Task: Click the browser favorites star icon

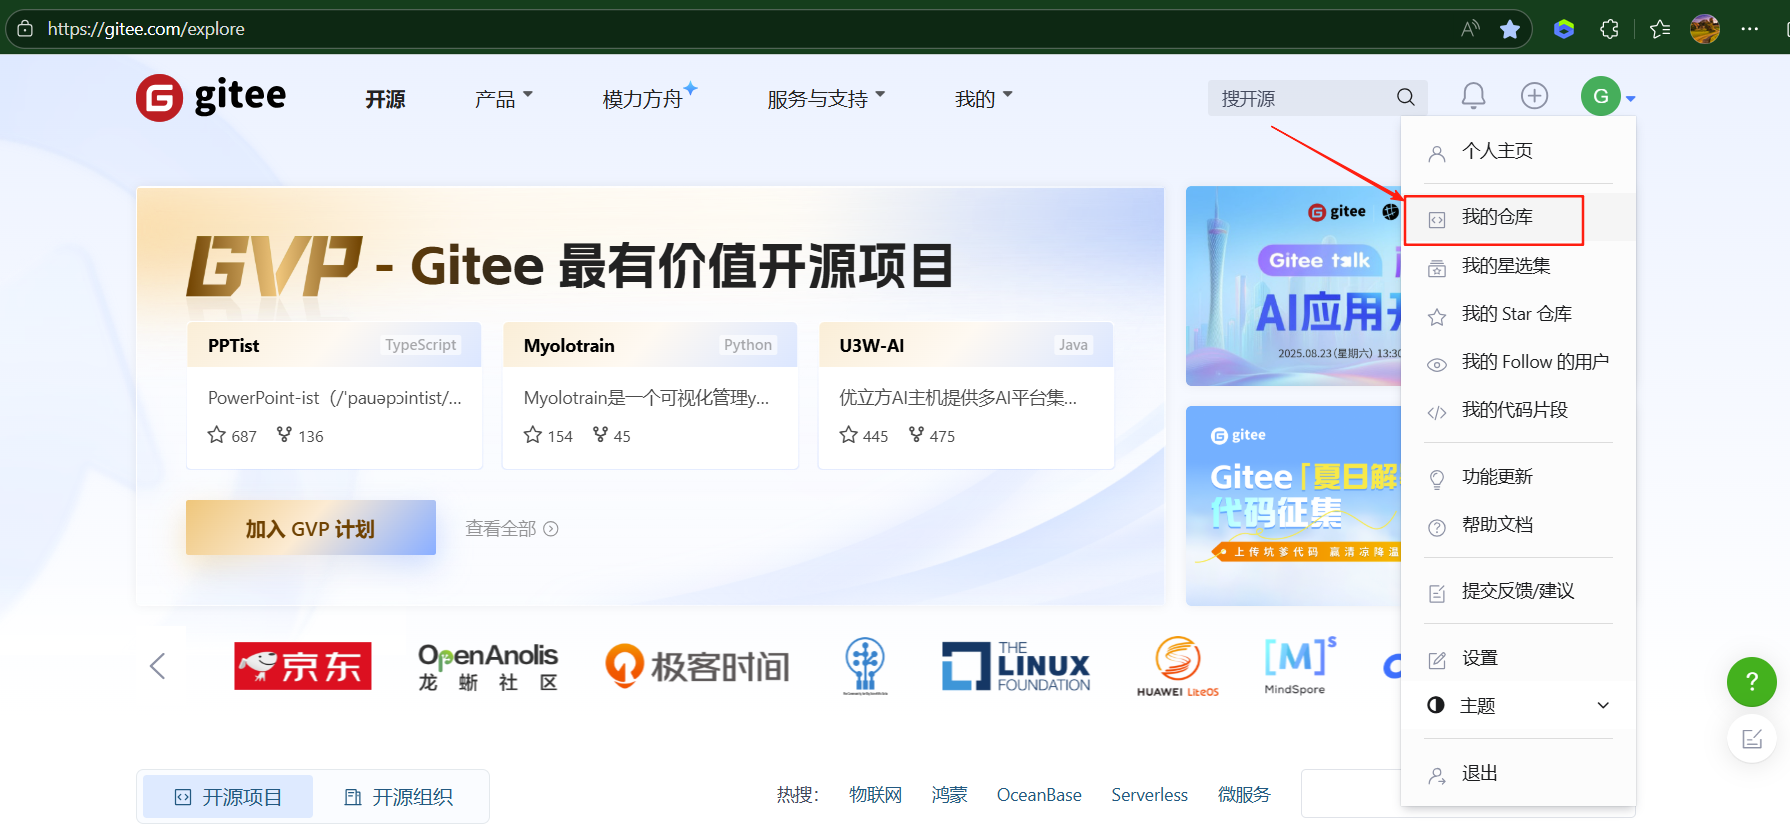Action: (1510, 29)
